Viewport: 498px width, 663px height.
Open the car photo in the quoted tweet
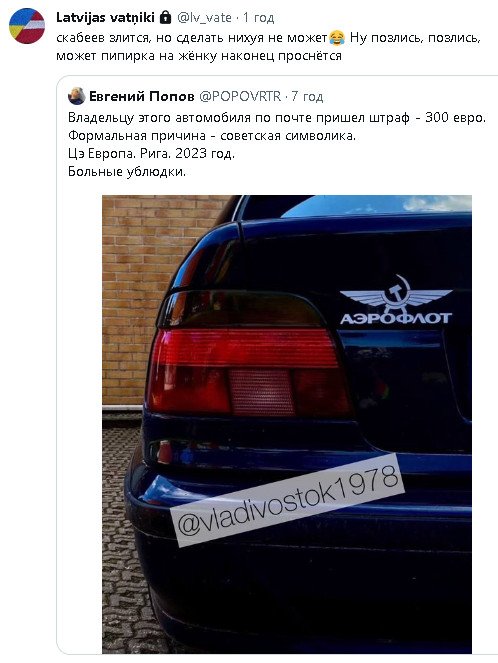[x=287, y=424]
